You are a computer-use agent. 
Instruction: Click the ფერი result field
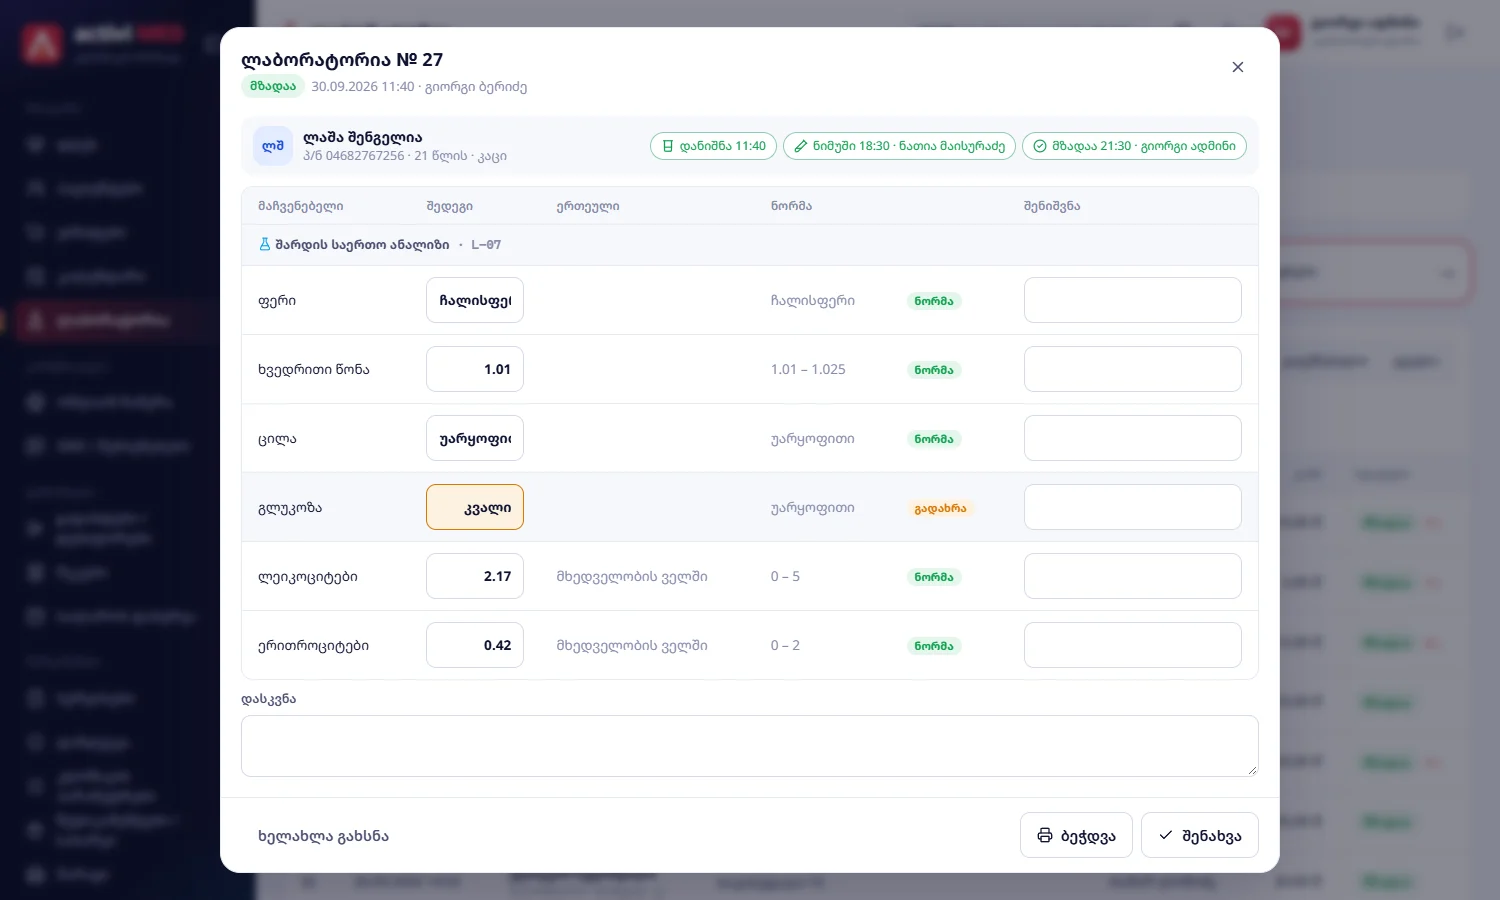point(475,300)
